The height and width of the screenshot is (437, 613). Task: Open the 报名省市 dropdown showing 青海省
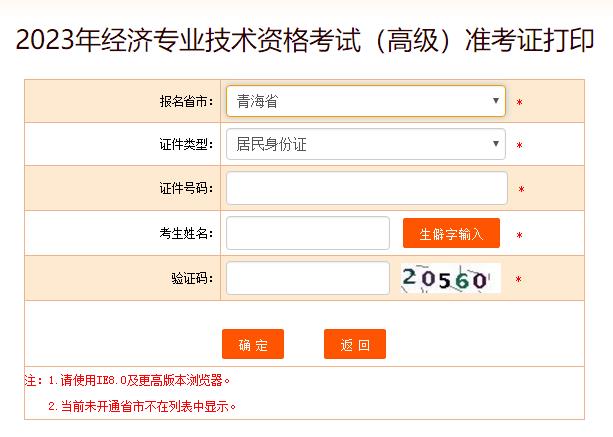pos(366,101)
